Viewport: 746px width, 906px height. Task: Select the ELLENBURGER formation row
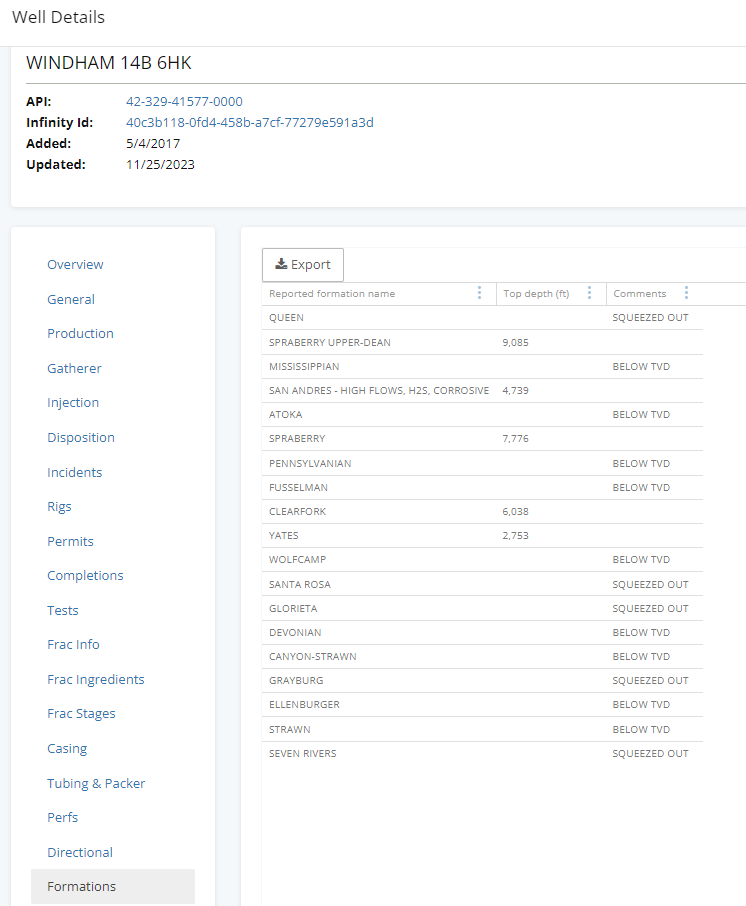pyautogui.click(x=483, y=705)
